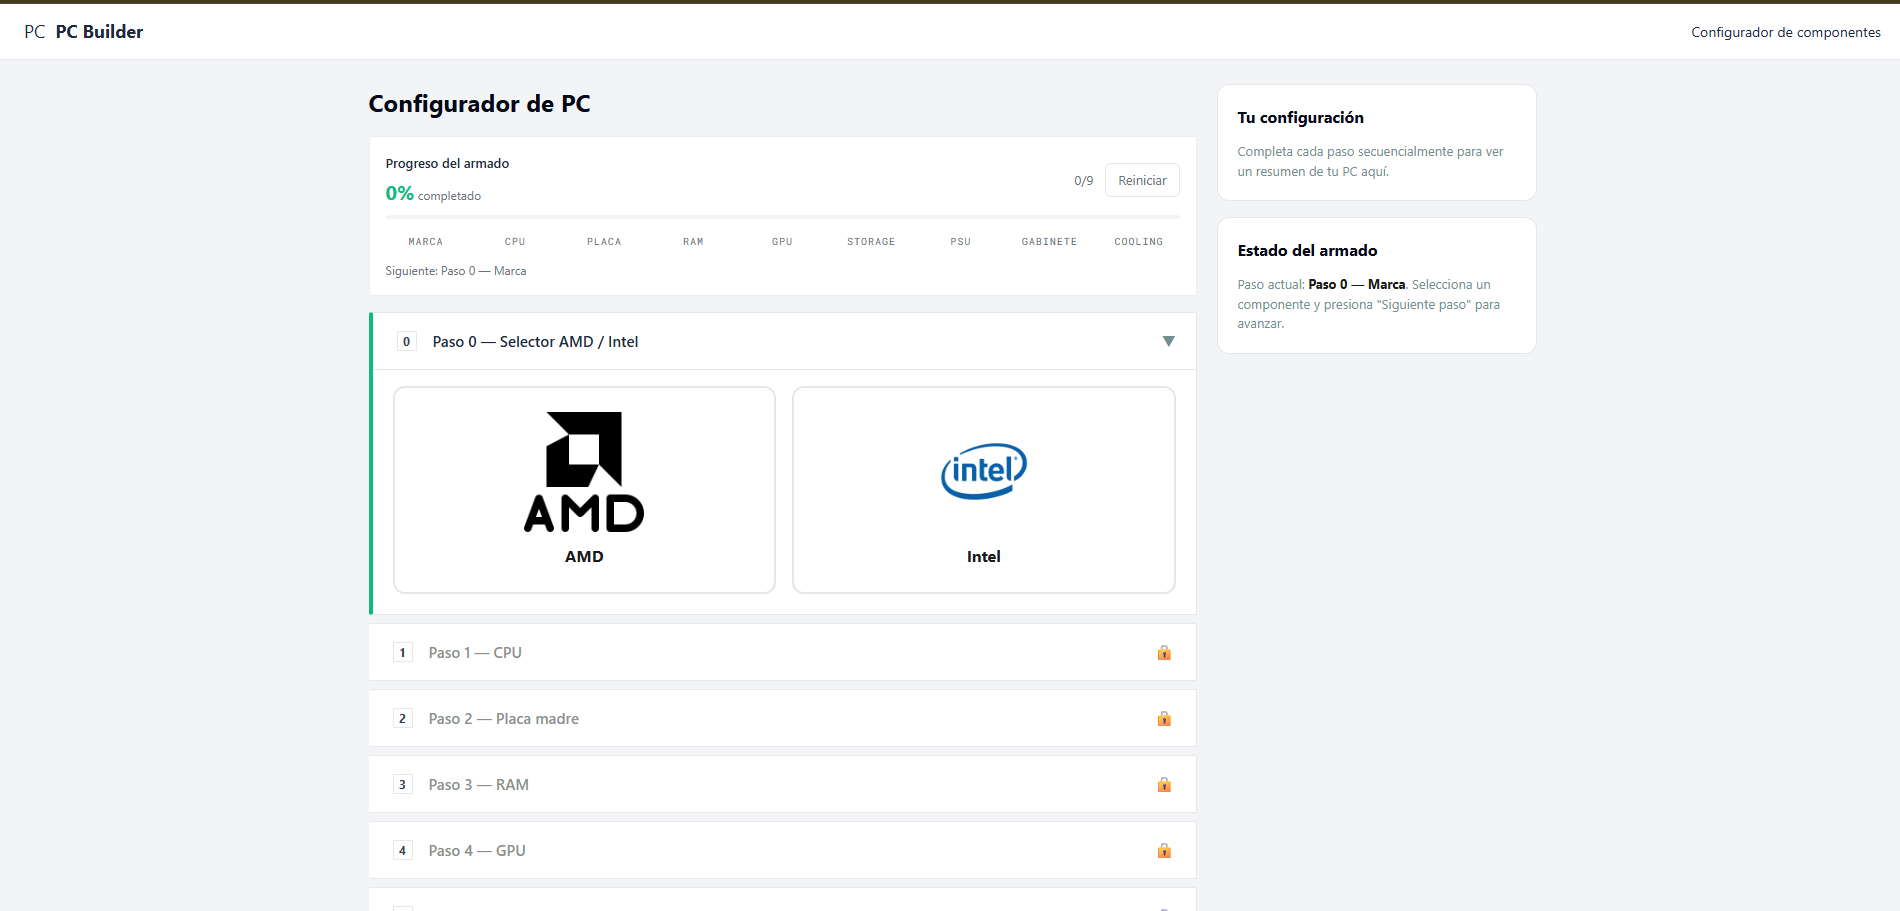Click the step number 2 badge
Image resolution: width=1900 pixels, height=911 pixels.
coord(402,719)
